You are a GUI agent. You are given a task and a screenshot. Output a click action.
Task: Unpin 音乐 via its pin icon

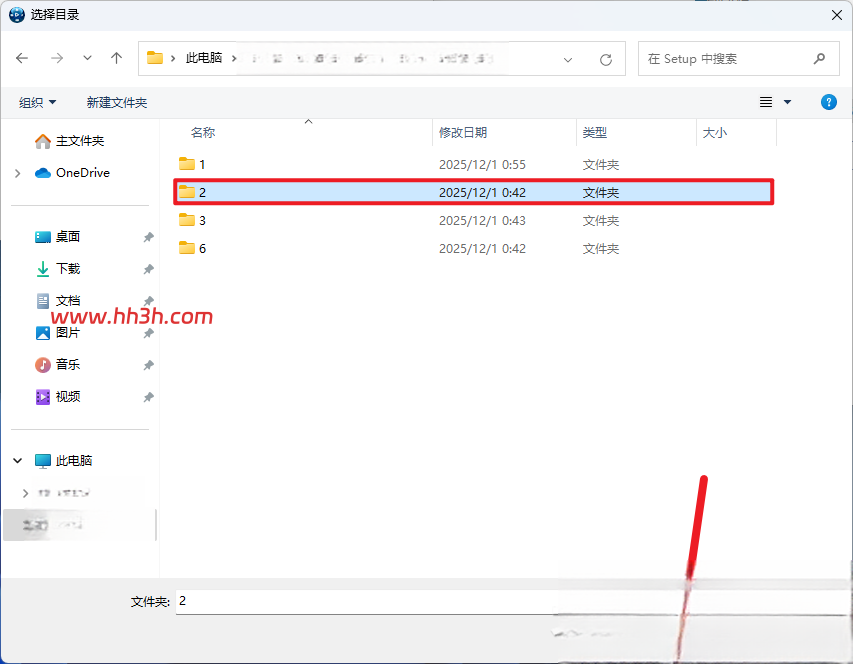coord(149,365)
